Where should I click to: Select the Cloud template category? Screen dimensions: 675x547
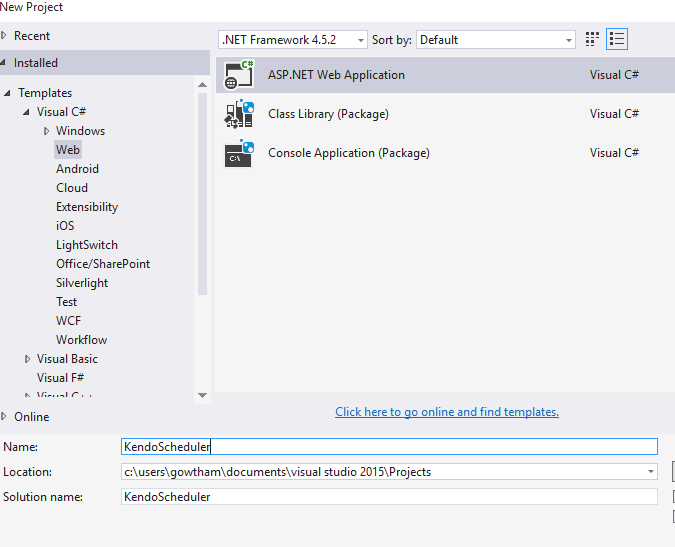[x=72, y=188]
